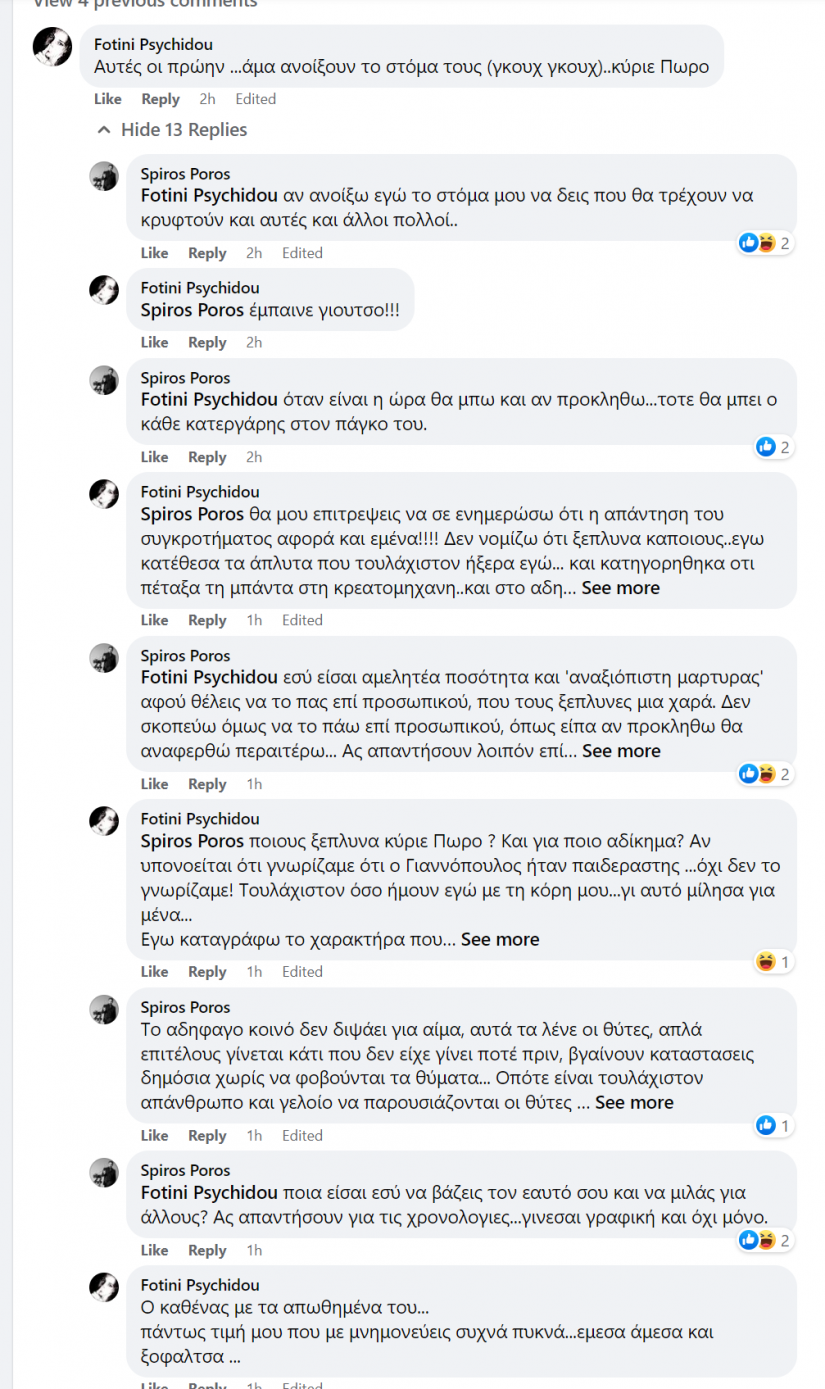Image resolution: width=825 pixels, height=1389 pixels.
Task: Collapse thread with Hide 13 Replies
Action: pos(172,130)
